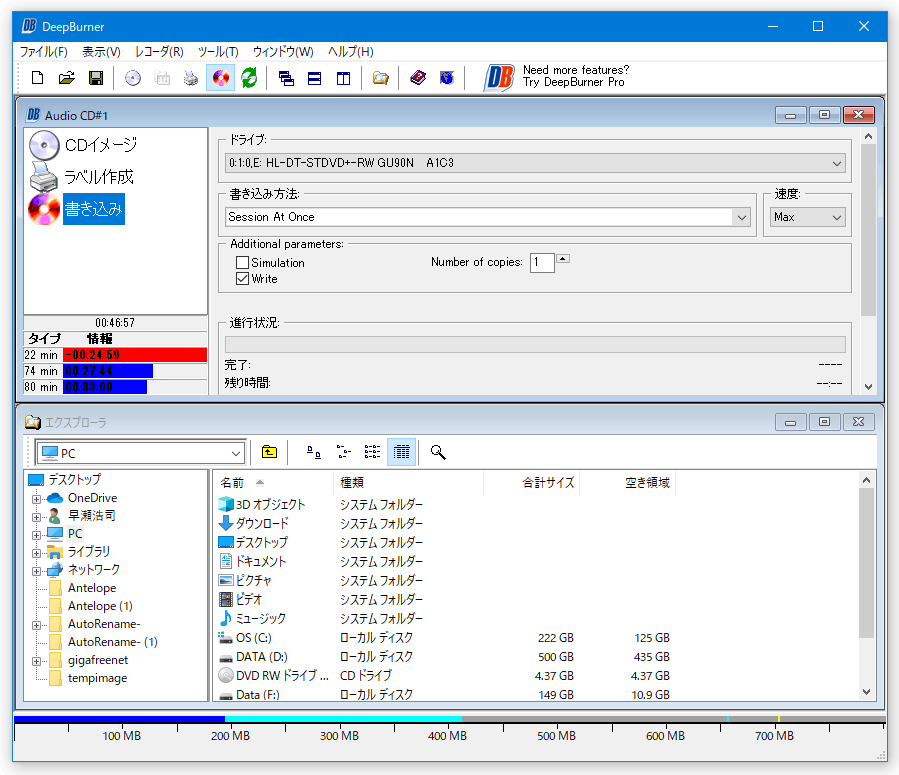Click the printer label toolbar icon

(191, 78)
